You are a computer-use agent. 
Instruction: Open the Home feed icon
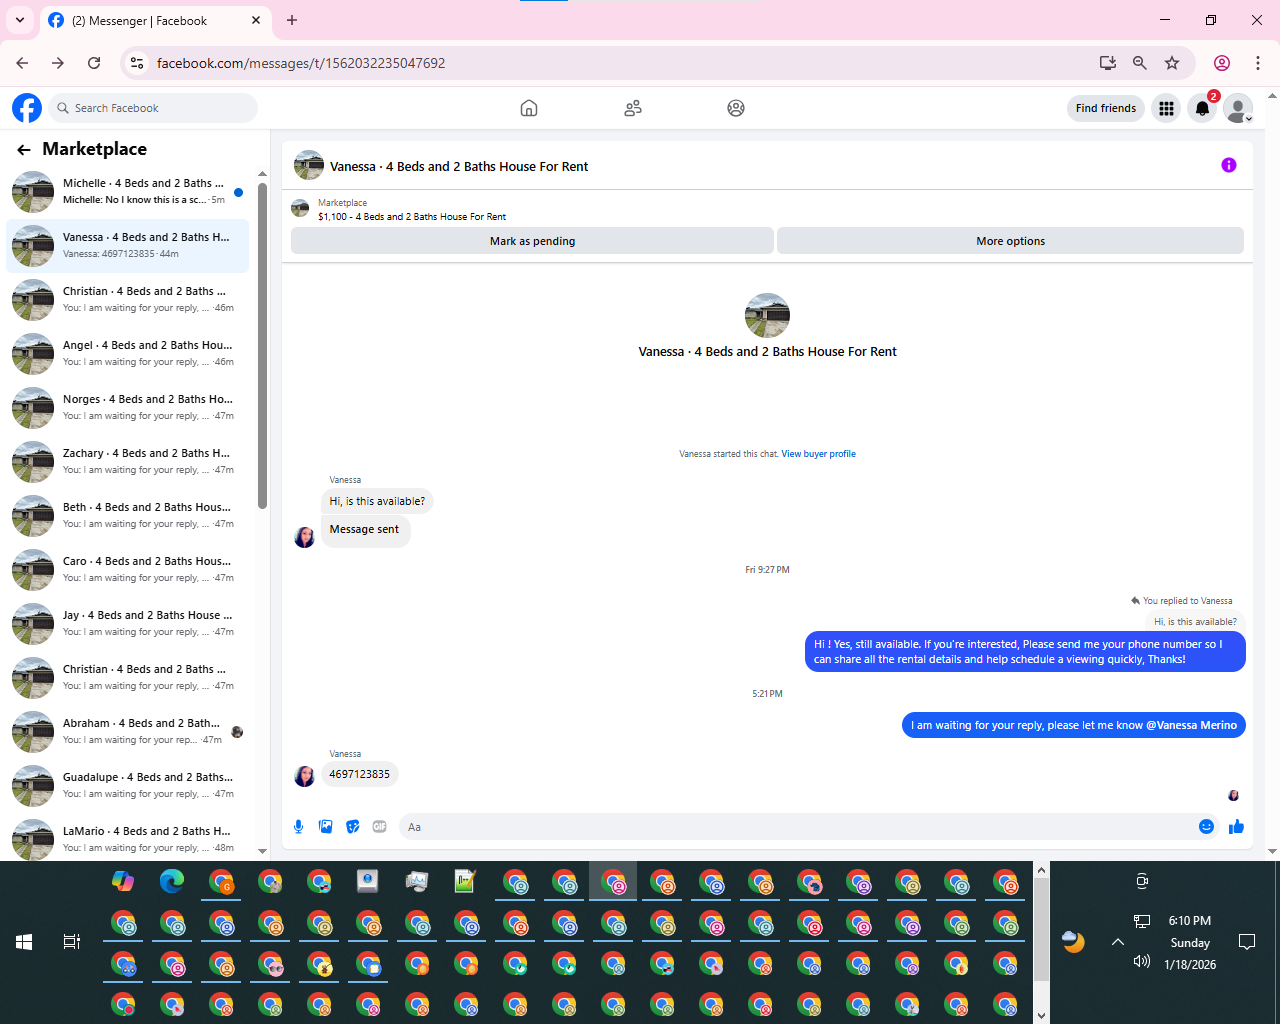coord(529,108)
